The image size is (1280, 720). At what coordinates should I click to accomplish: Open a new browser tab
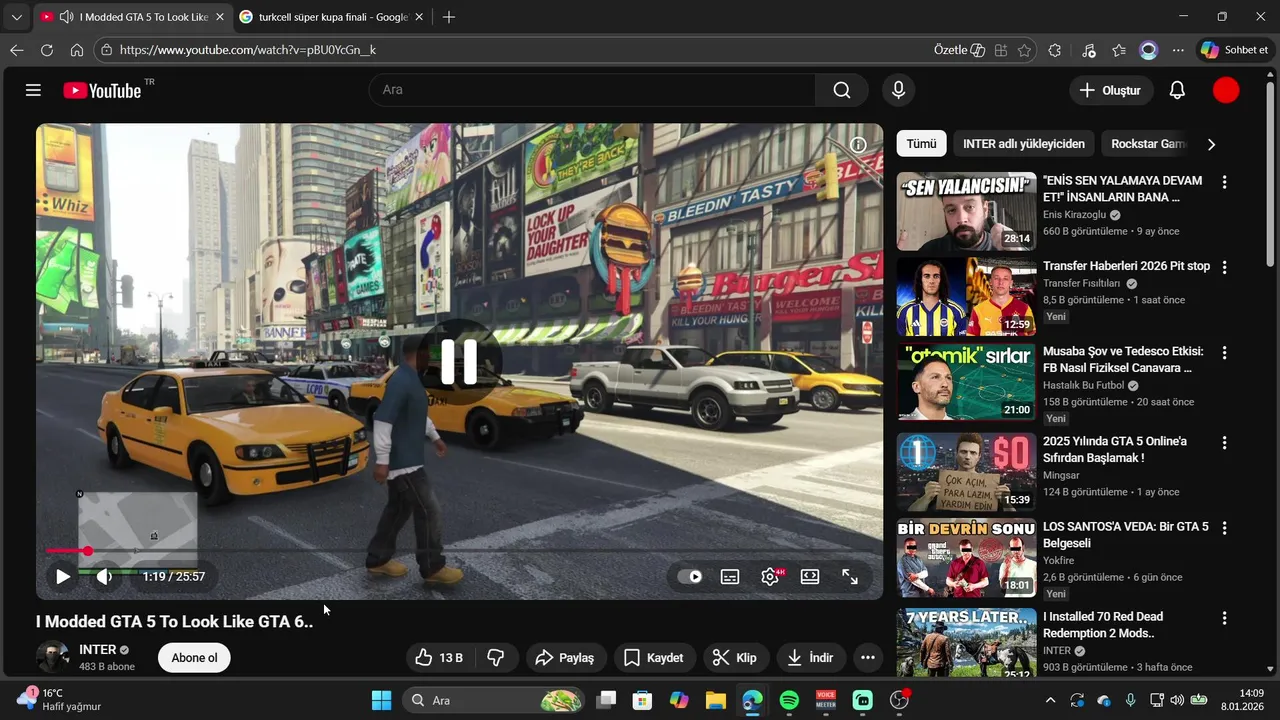click(x=449, y=17)
